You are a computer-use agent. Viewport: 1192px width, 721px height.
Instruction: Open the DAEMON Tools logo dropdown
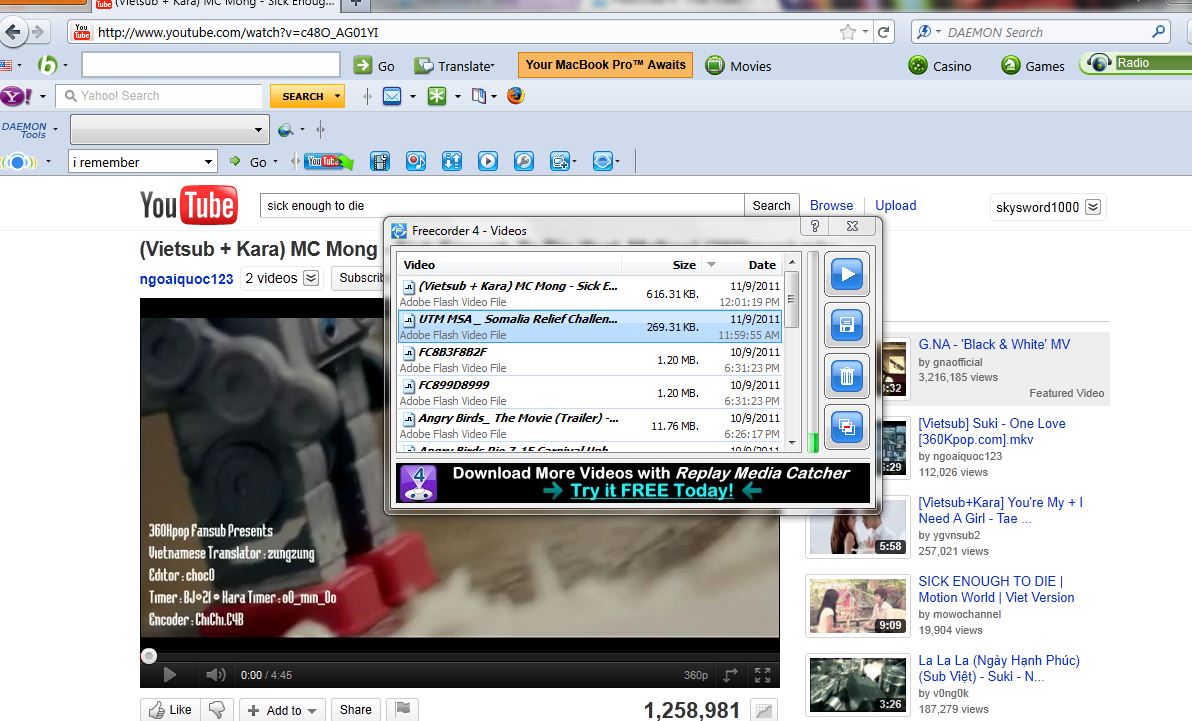pos(55,129)
